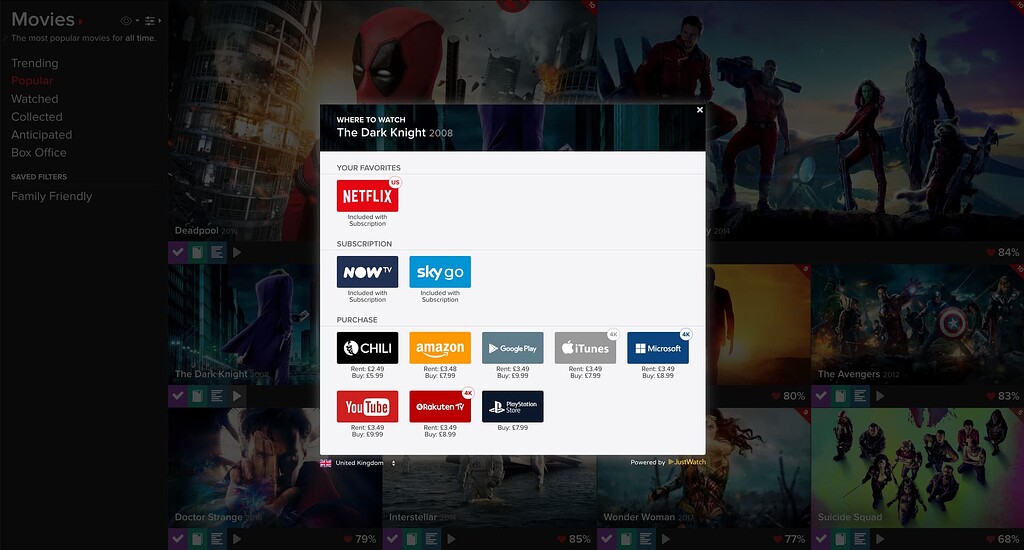Select the Amazon purchase option

(440, 348)
